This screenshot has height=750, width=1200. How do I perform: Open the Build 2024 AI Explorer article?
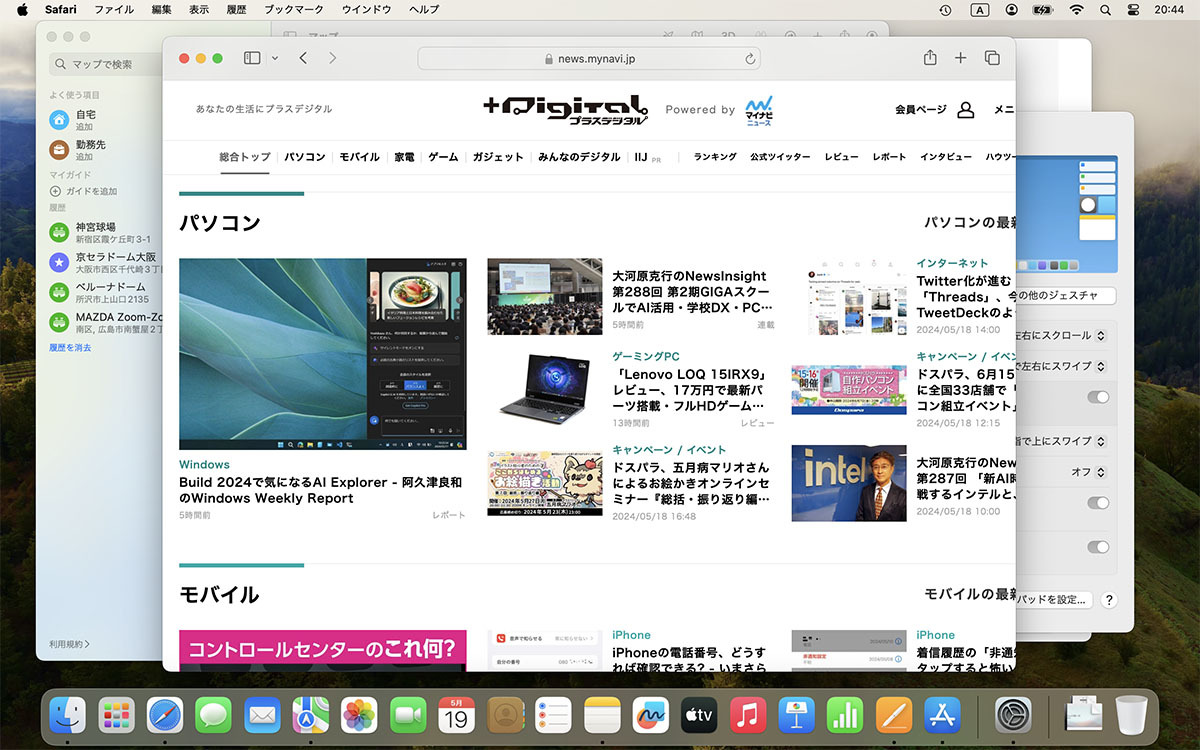(320, 490)
